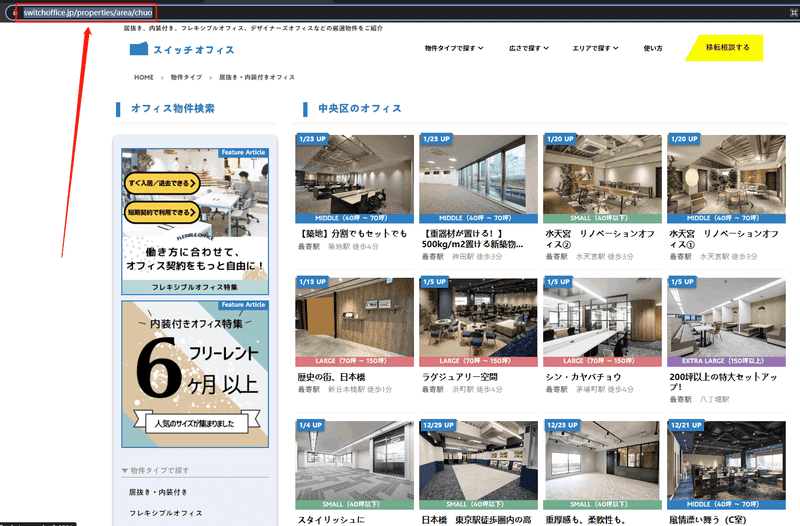Expand the エリアで探す dropdown menu
The height and width of the screenshot is (526, 800).
(595, 48)
